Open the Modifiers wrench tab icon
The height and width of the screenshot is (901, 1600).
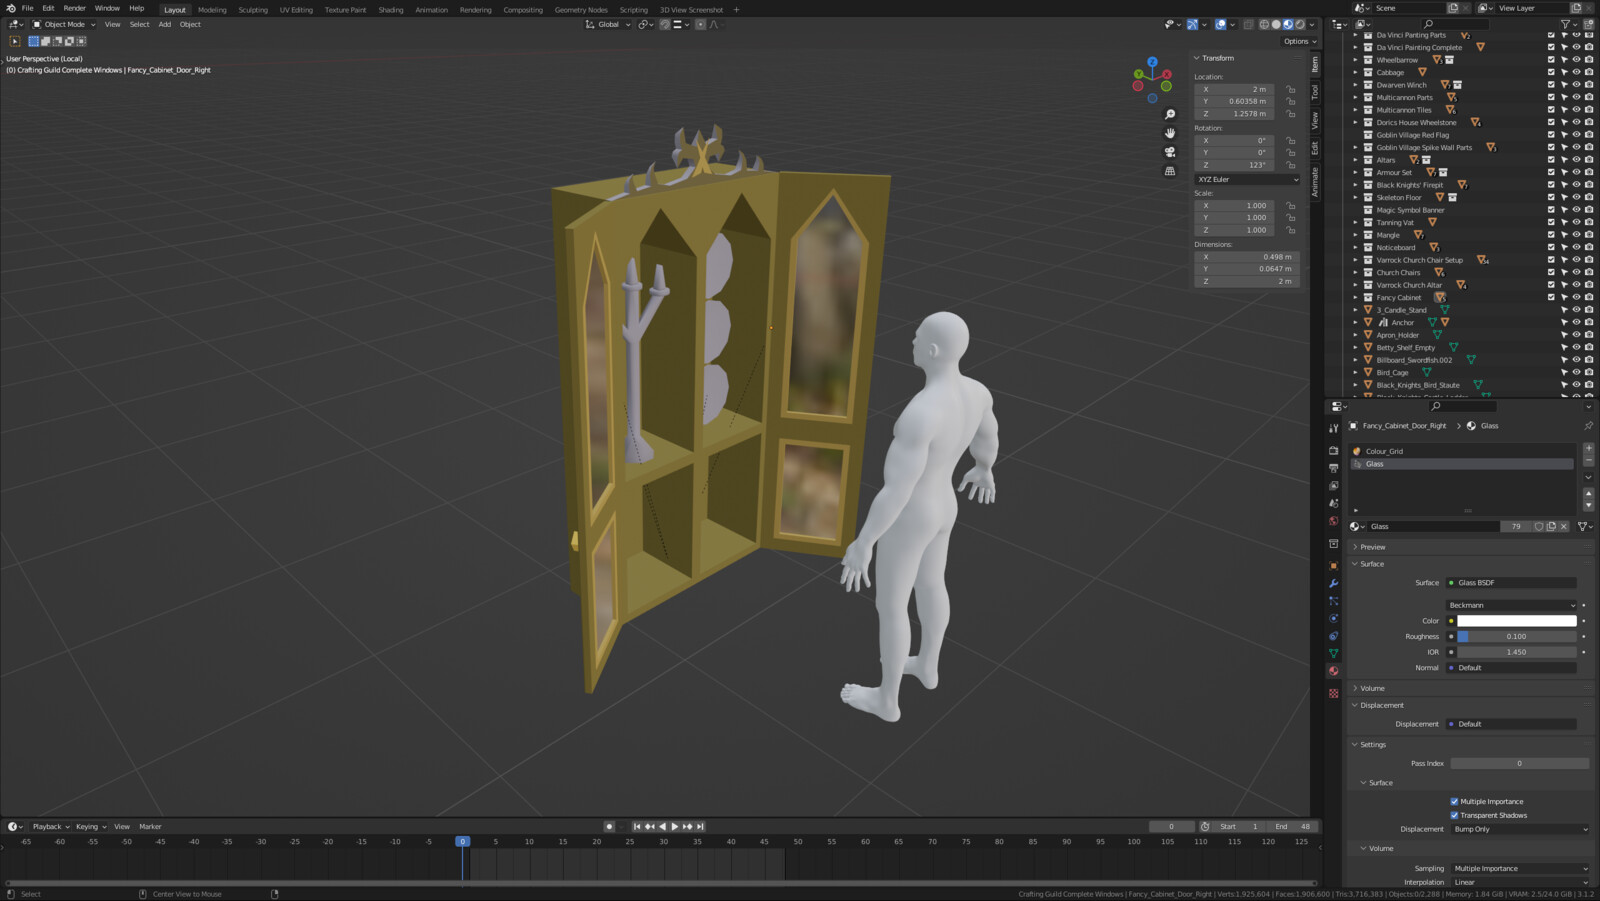tap(1333, 583)
